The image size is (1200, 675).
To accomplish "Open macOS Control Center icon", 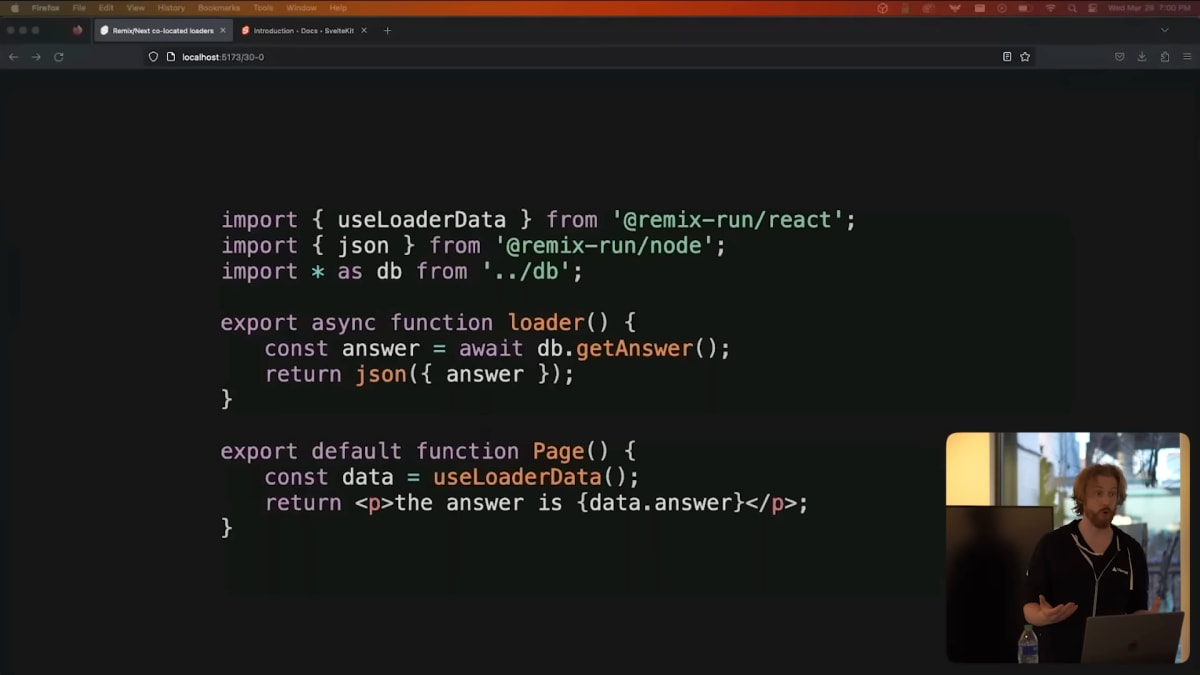I will (x=1092, y=8).
